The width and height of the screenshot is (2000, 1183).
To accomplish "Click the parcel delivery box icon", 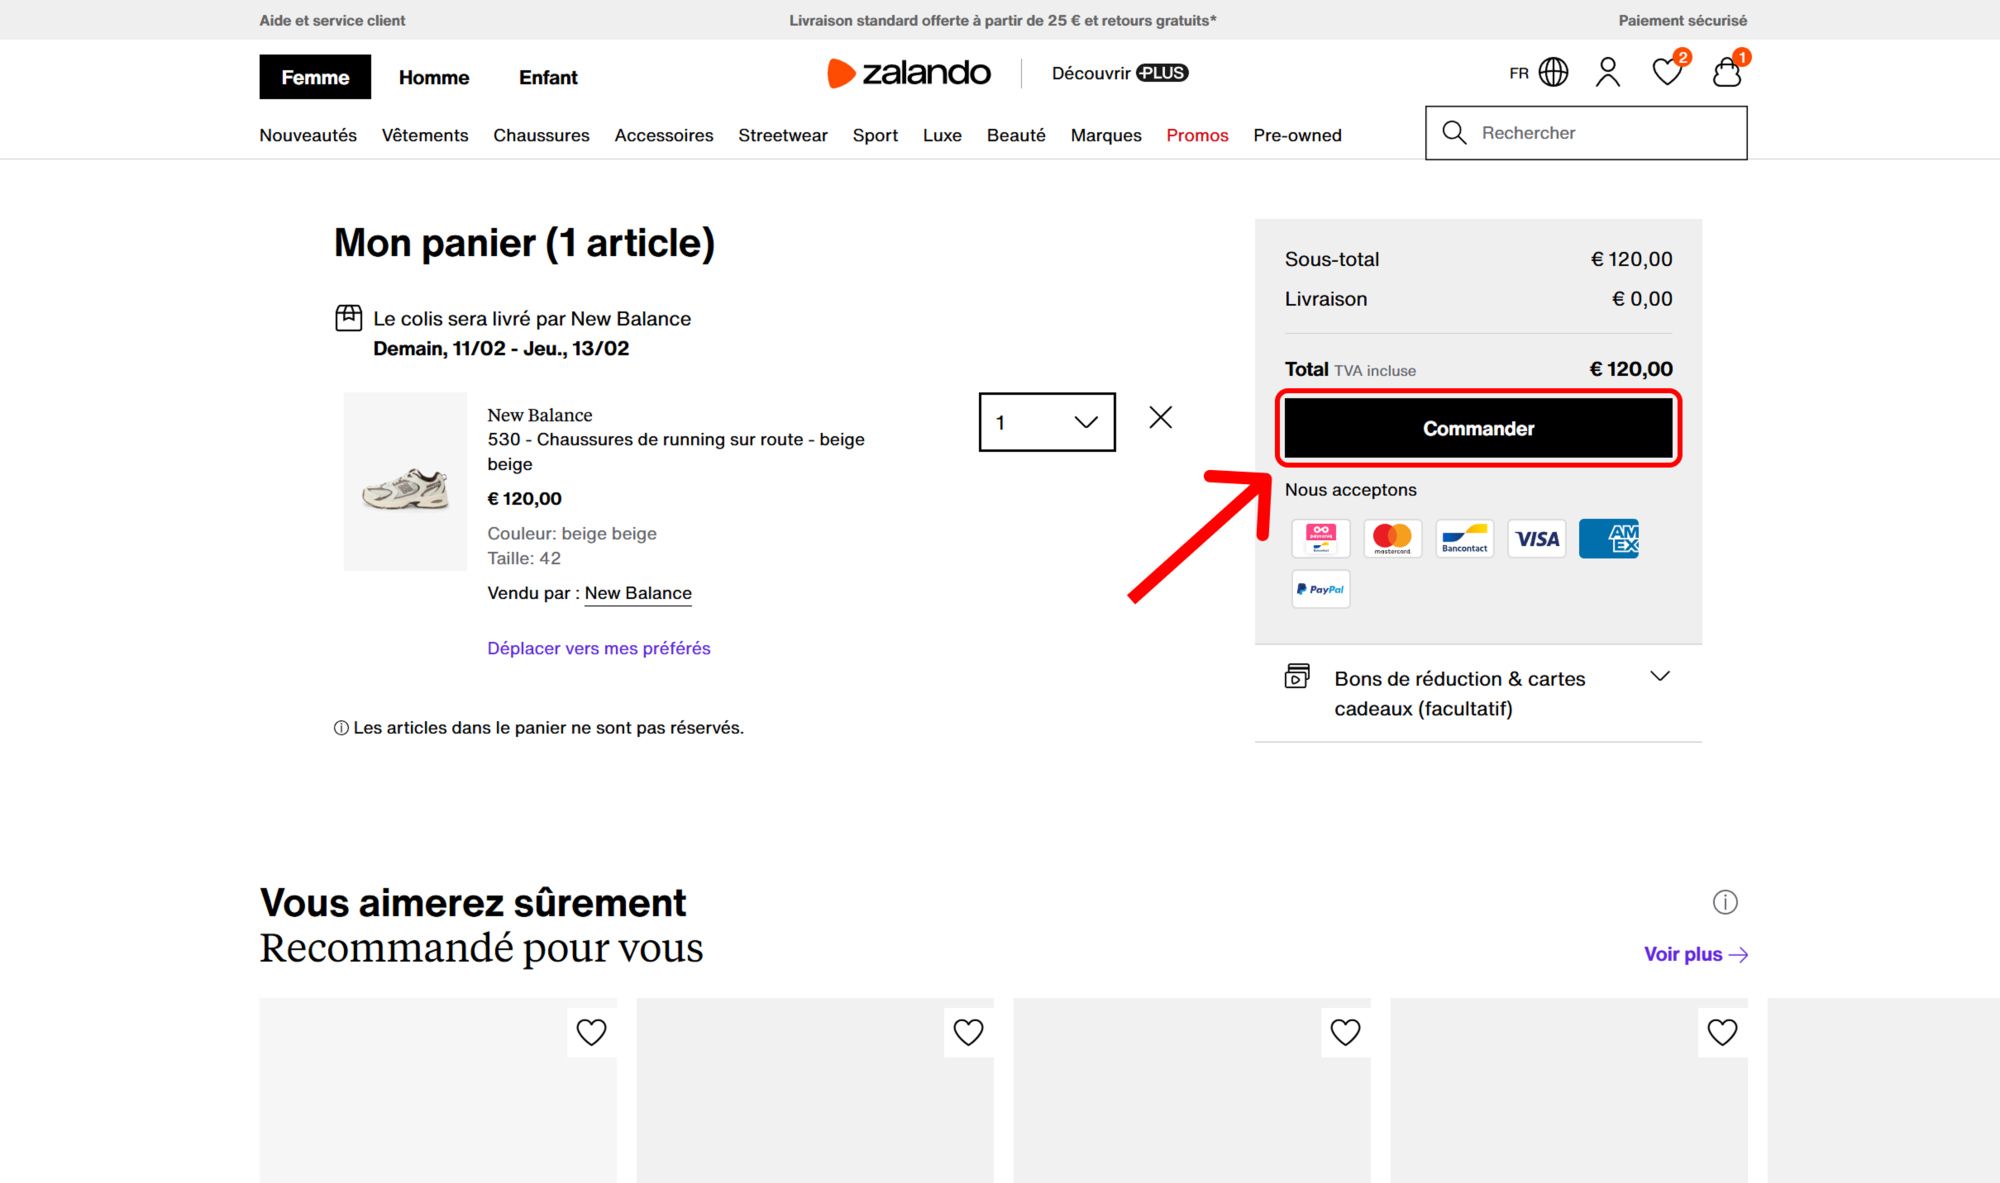I will 348,318.
